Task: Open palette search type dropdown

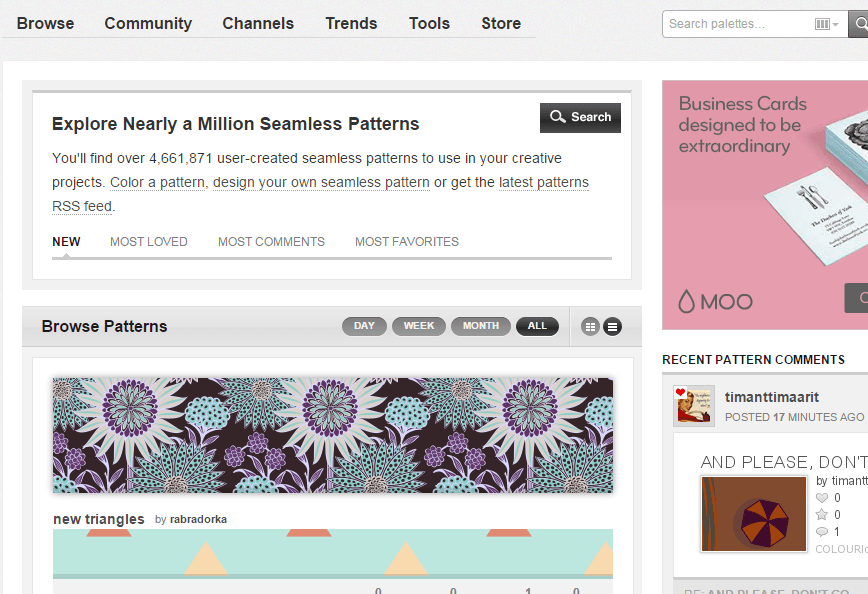Action: coord(827,24)
